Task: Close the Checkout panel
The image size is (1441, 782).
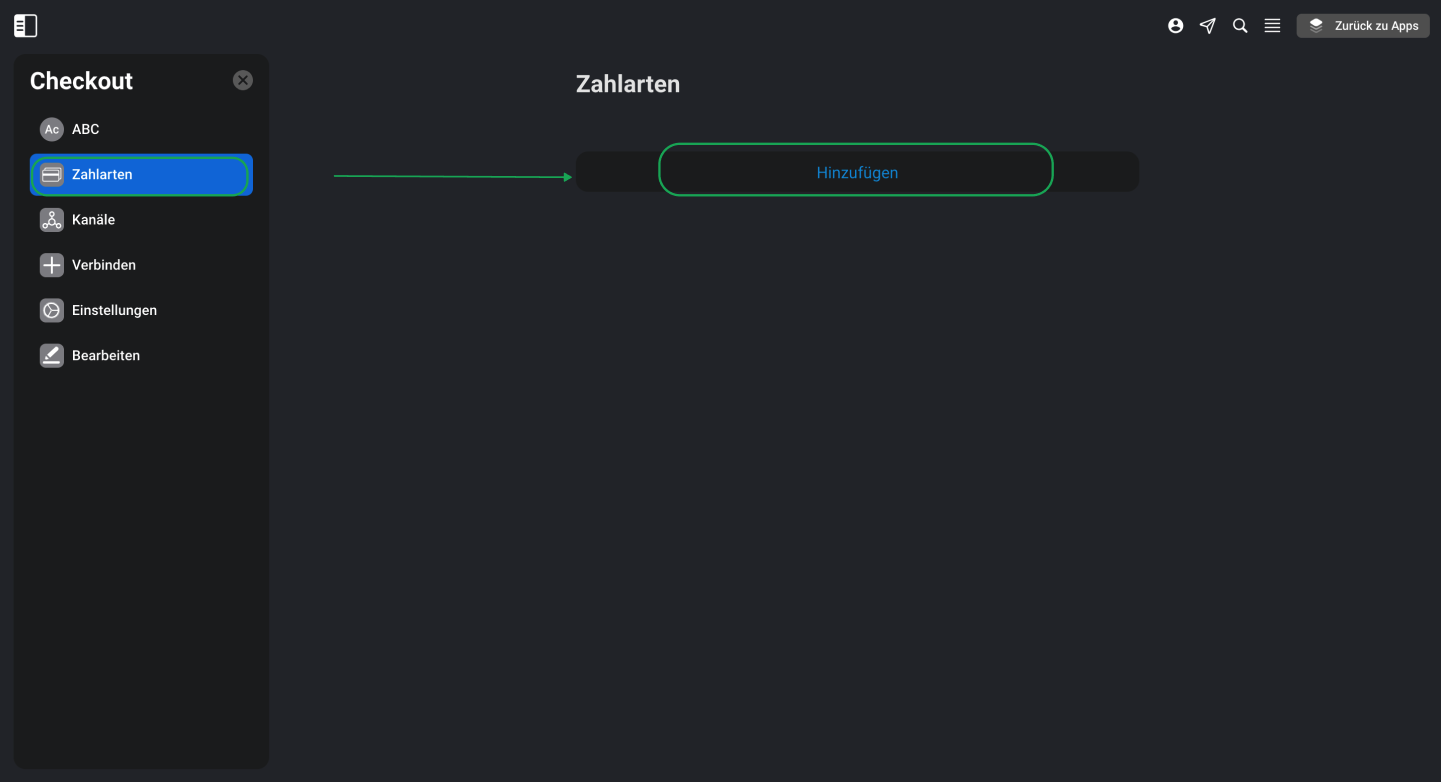Action: (x=243, y=81)
